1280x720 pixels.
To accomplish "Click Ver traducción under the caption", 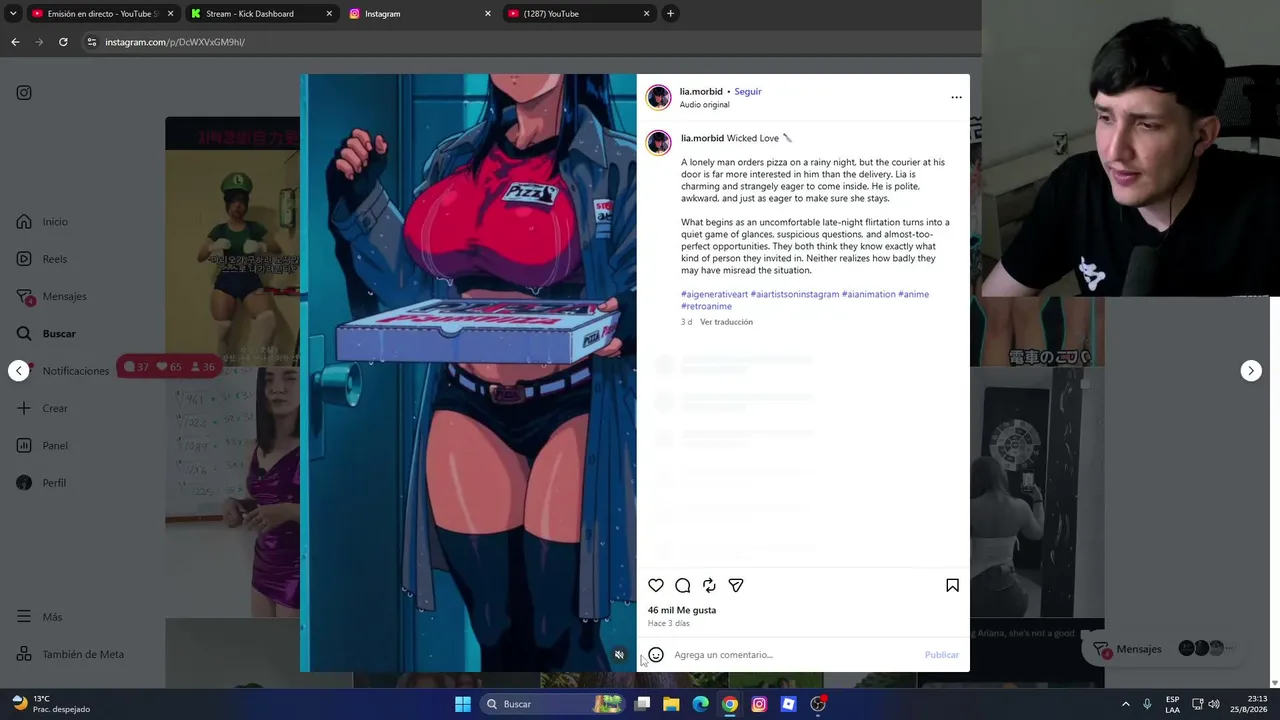I will [726, 322].
